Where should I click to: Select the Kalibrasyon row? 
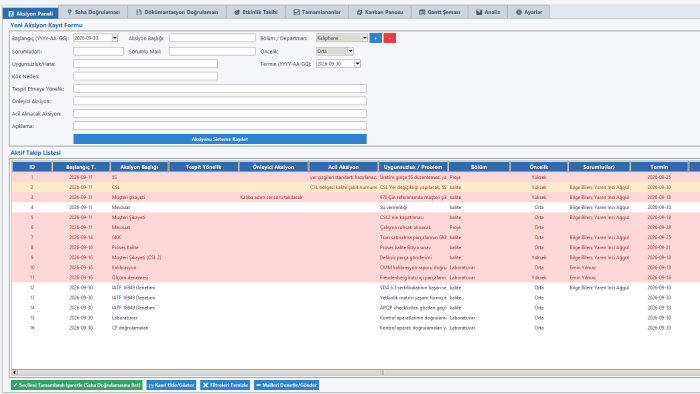tap(356, 267)
